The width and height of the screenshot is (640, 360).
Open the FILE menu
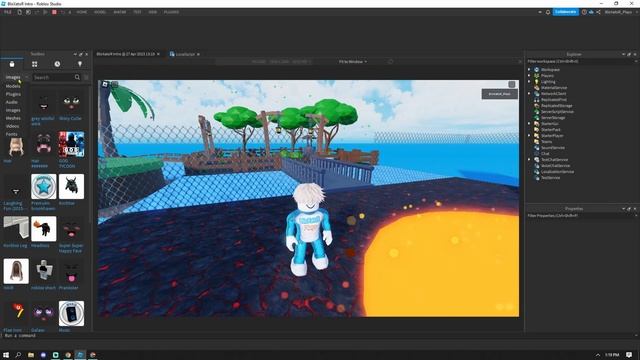[x=7, y=12]
